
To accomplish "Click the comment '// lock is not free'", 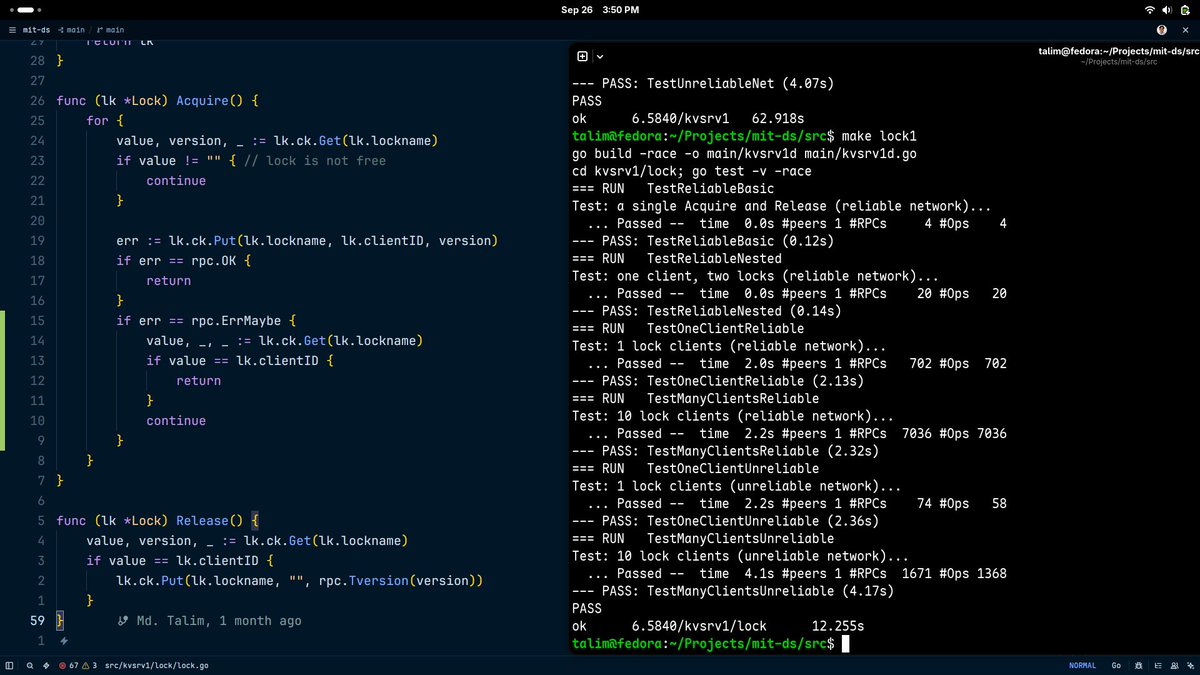I will click(314, 161).
